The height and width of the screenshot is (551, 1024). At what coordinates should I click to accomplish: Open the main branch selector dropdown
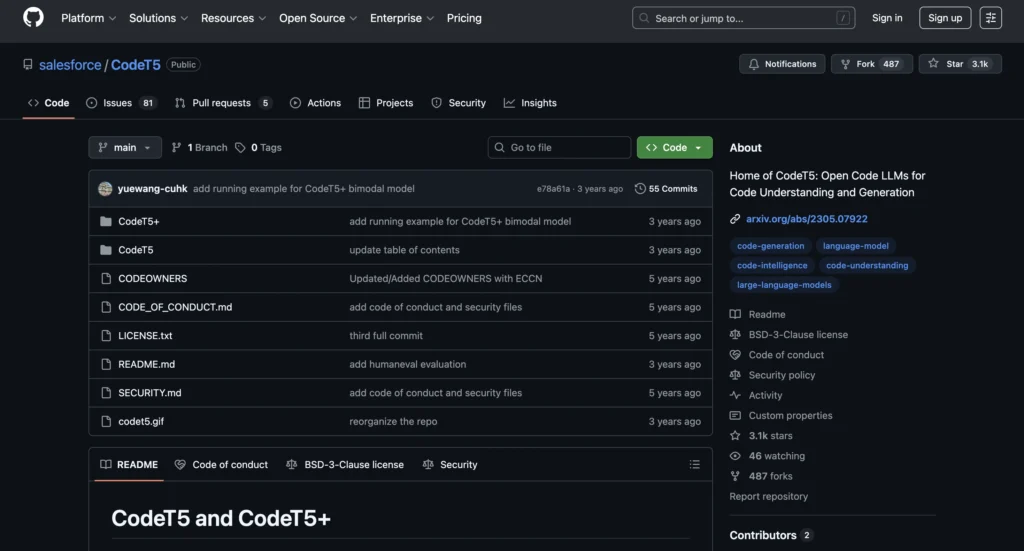click(125, 148)
